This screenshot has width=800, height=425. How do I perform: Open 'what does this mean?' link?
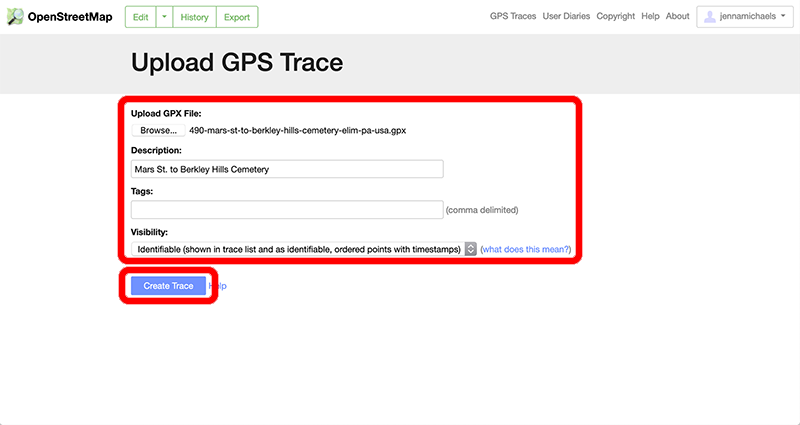coord(526,249)
